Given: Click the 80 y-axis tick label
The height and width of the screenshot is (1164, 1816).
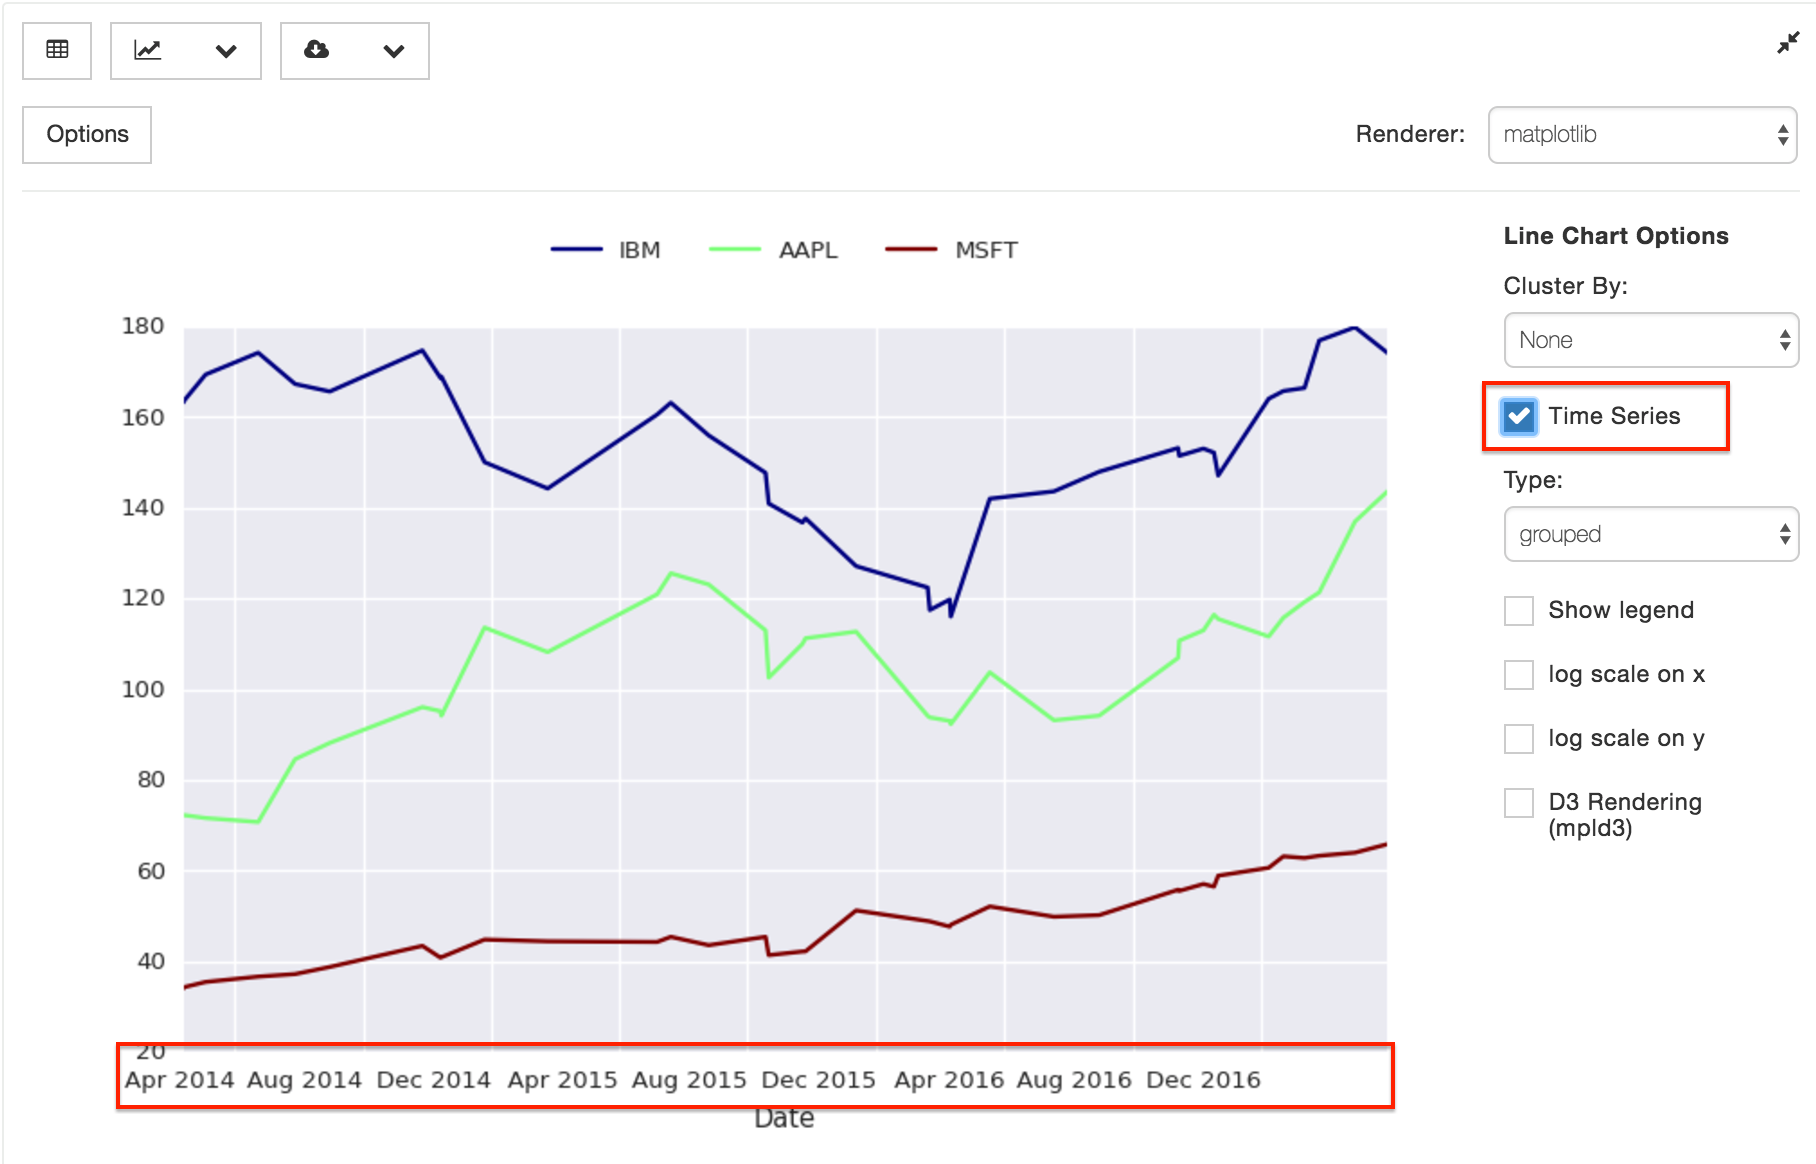Looking at the screenshot, I should click(151, 779).
